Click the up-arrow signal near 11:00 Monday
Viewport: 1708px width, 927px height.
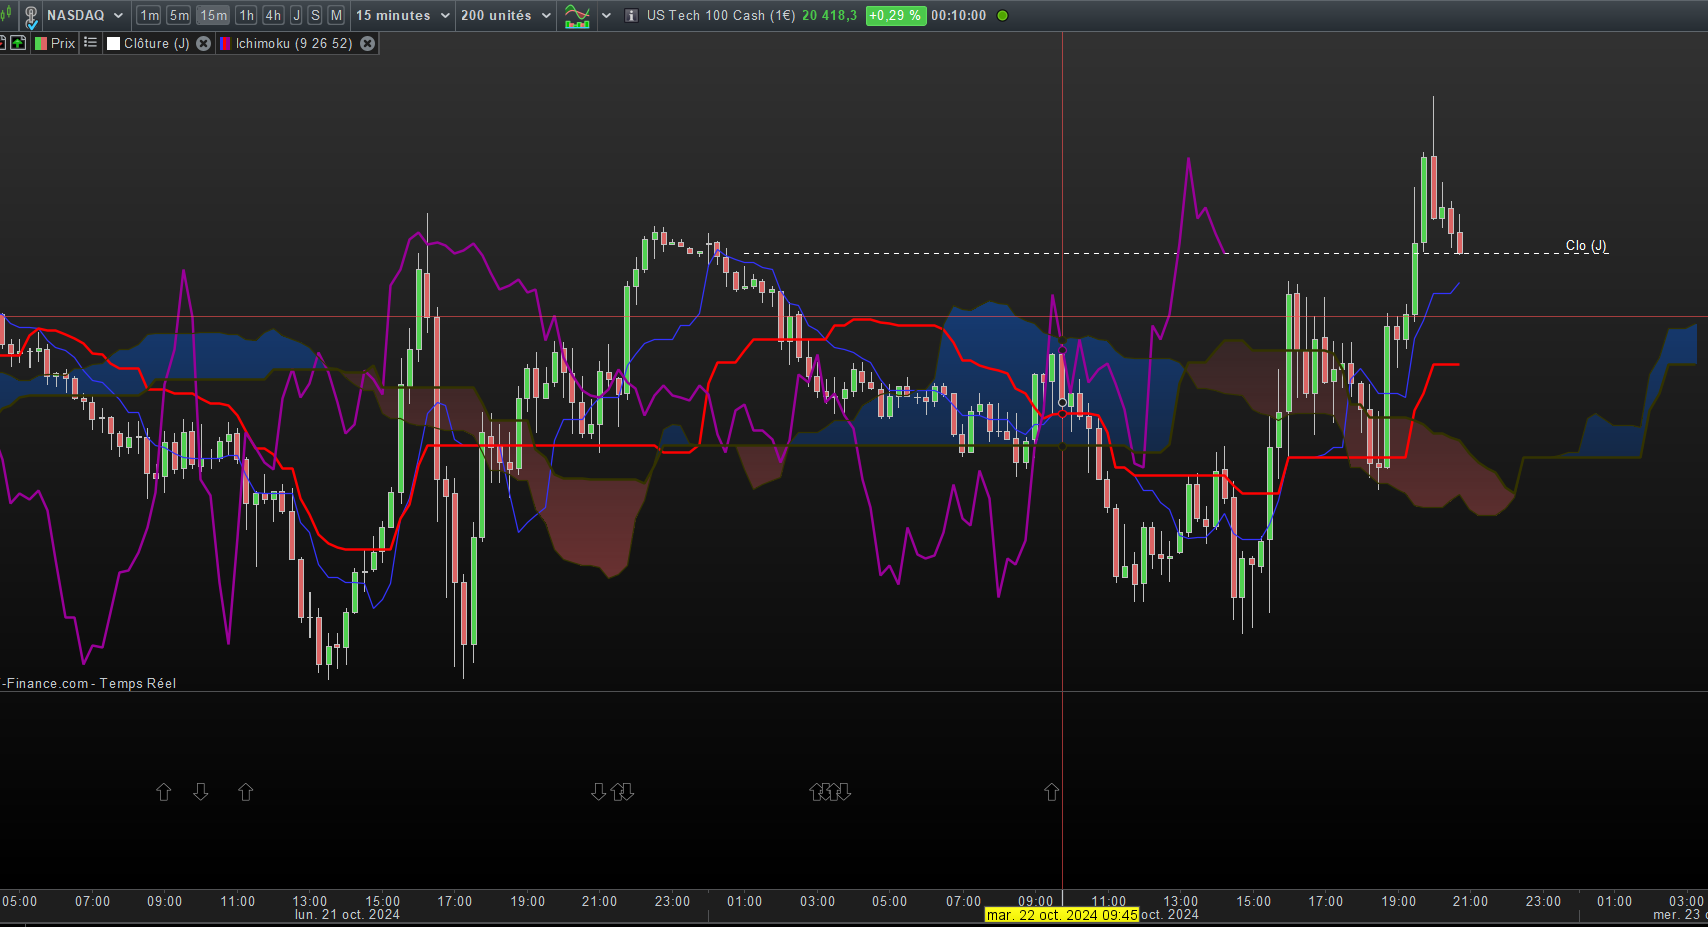click(x=246, y=792)
